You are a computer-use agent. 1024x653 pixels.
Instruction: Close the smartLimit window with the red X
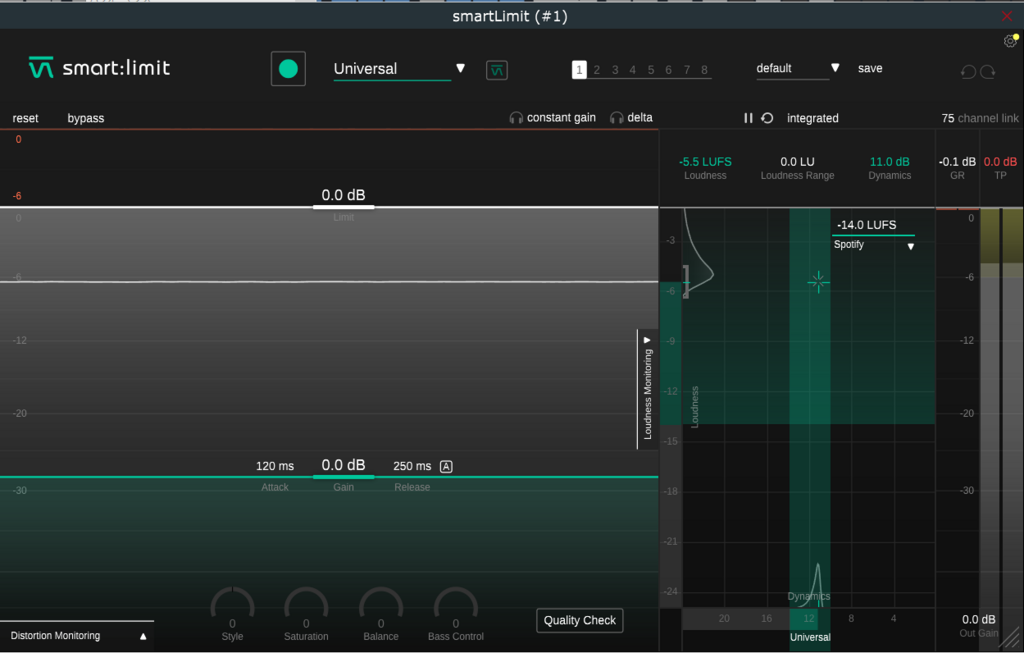click(x=1006, y=16)
